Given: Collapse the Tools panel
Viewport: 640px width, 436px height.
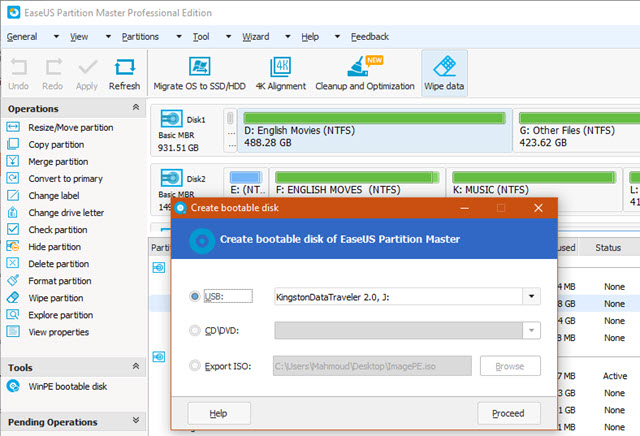Looking at the screenshot, I should [136, 366].
